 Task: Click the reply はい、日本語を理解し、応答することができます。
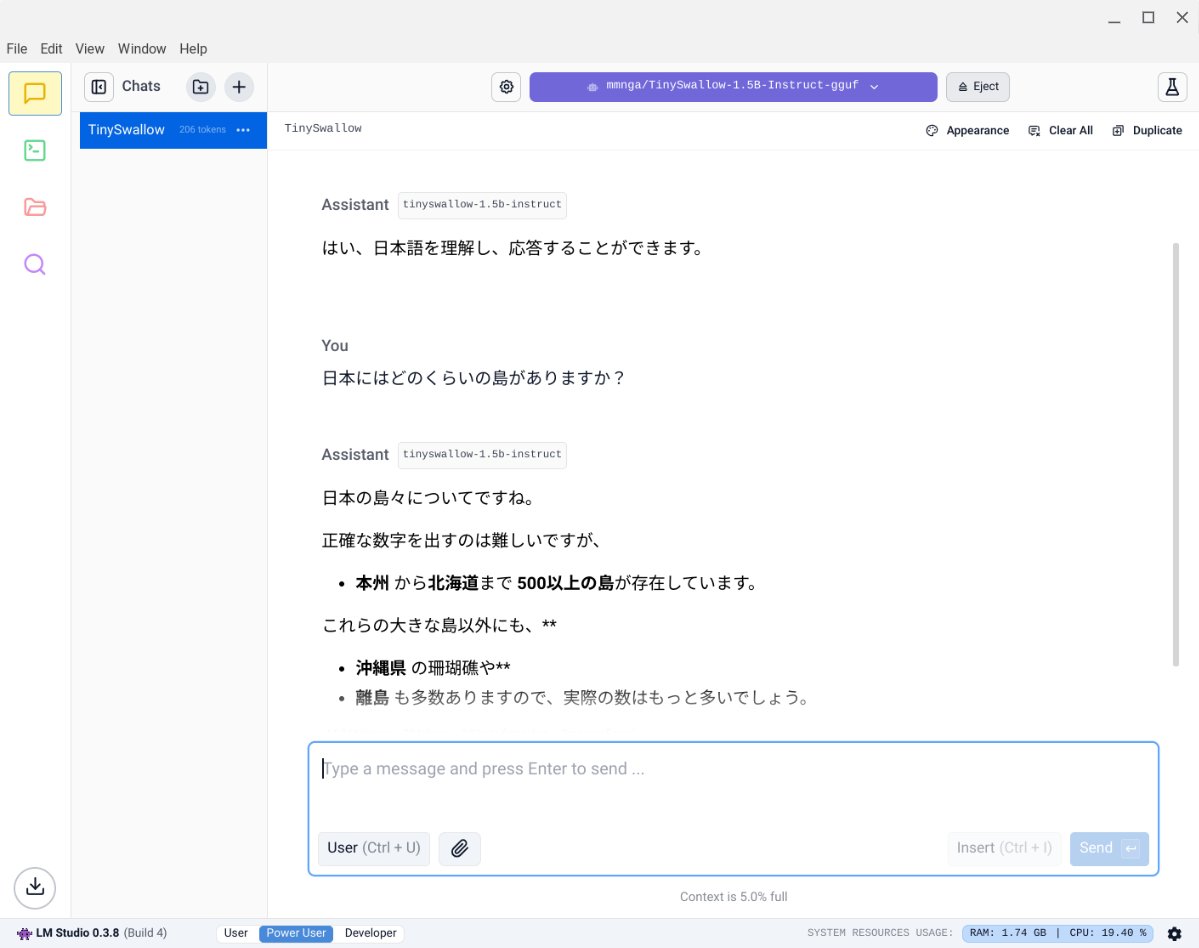512,248
